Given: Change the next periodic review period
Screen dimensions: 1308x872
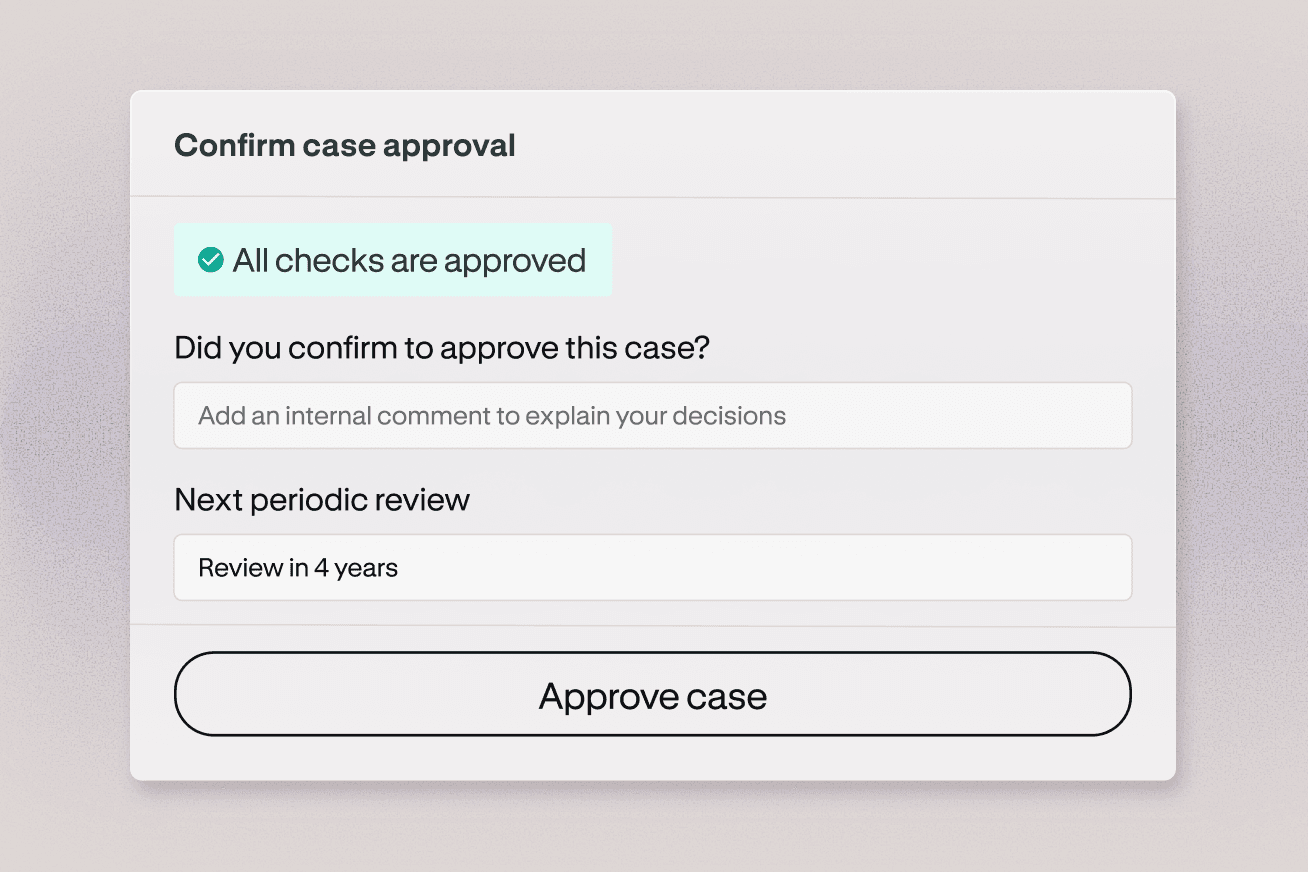Looking at the screenshot, I should click(x=652, y=567).
